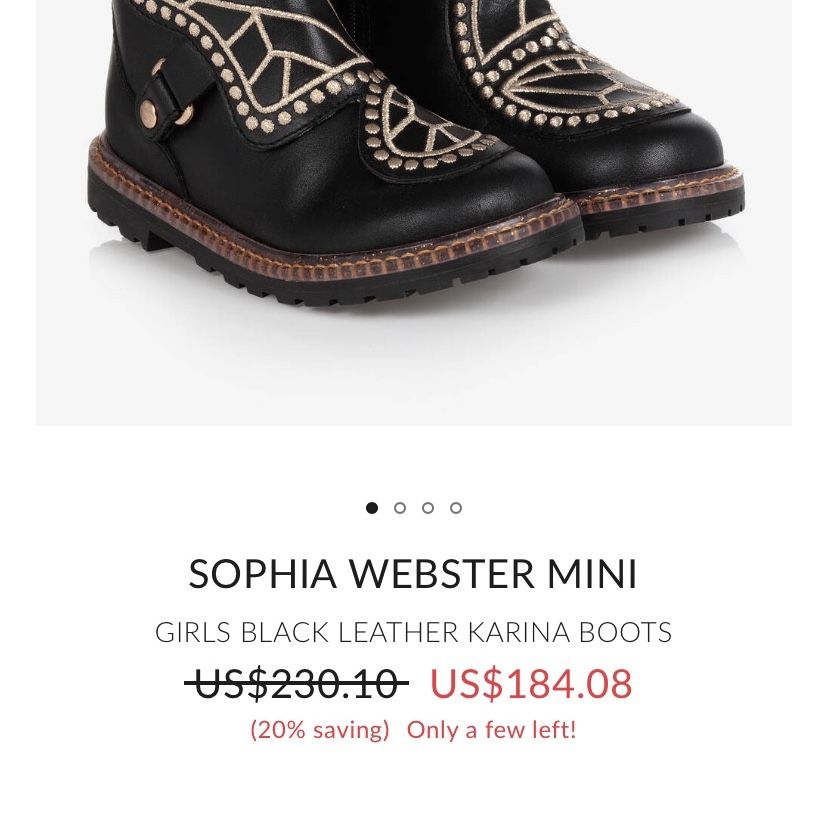Click the red US$184.08 sale price
Screen dimensions: 828x828
[x=531, y=683]
